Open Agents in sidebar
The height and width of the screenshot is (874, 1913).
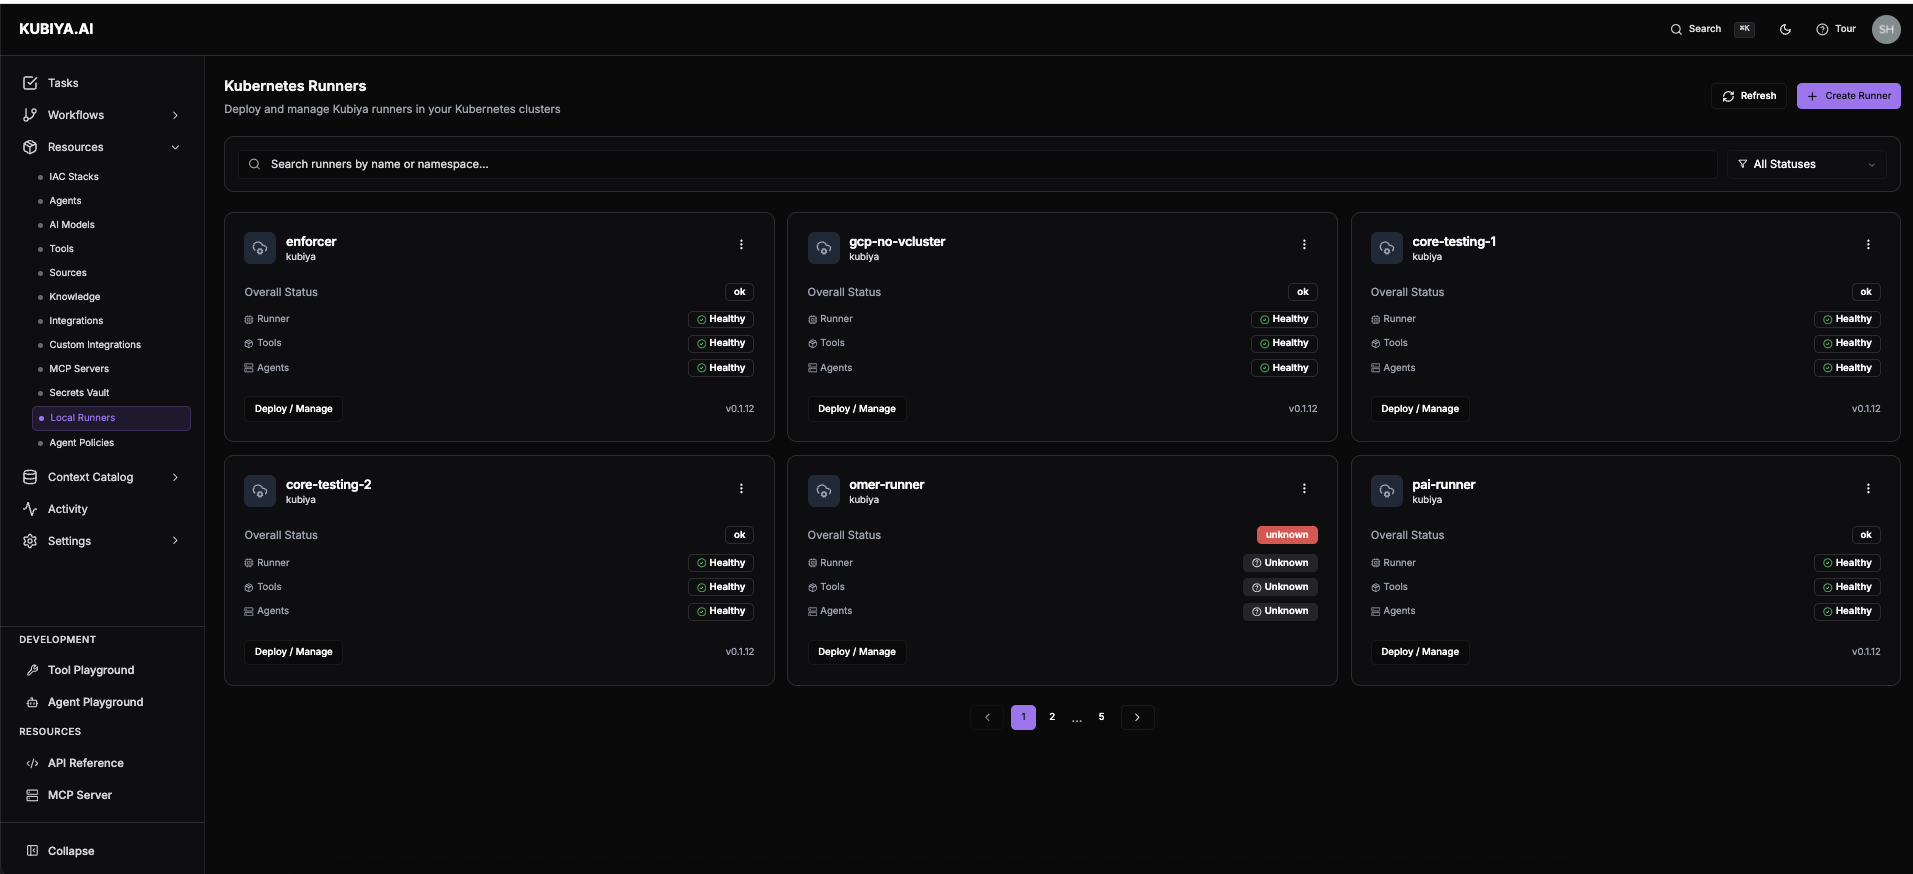point(65,201)
